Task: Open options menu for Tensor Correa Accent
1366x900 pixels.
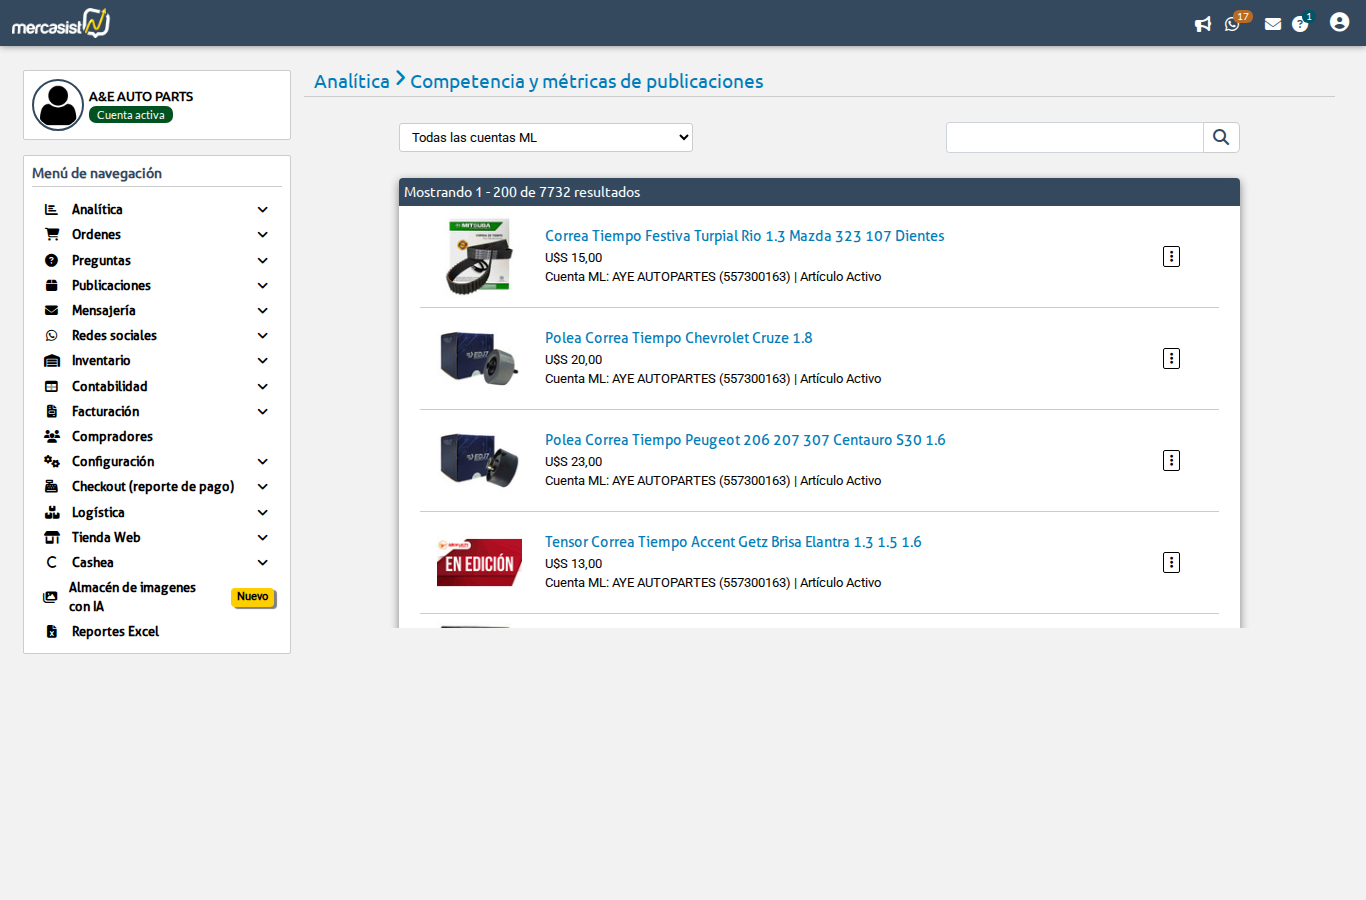Action: pos(1171,563)
